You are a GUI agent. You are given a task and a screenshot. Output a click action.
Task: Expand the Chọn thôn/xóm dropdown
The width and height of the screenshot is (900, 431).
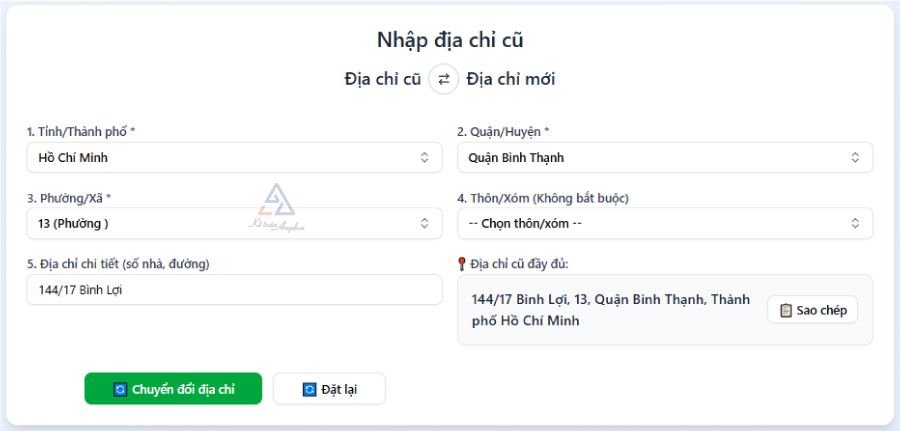(665, 223)
